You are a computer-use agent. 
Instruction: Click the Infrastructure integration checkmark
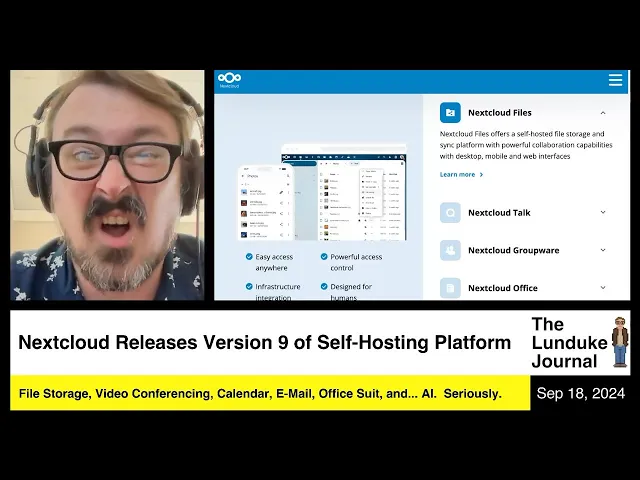(x=249, y=287)
